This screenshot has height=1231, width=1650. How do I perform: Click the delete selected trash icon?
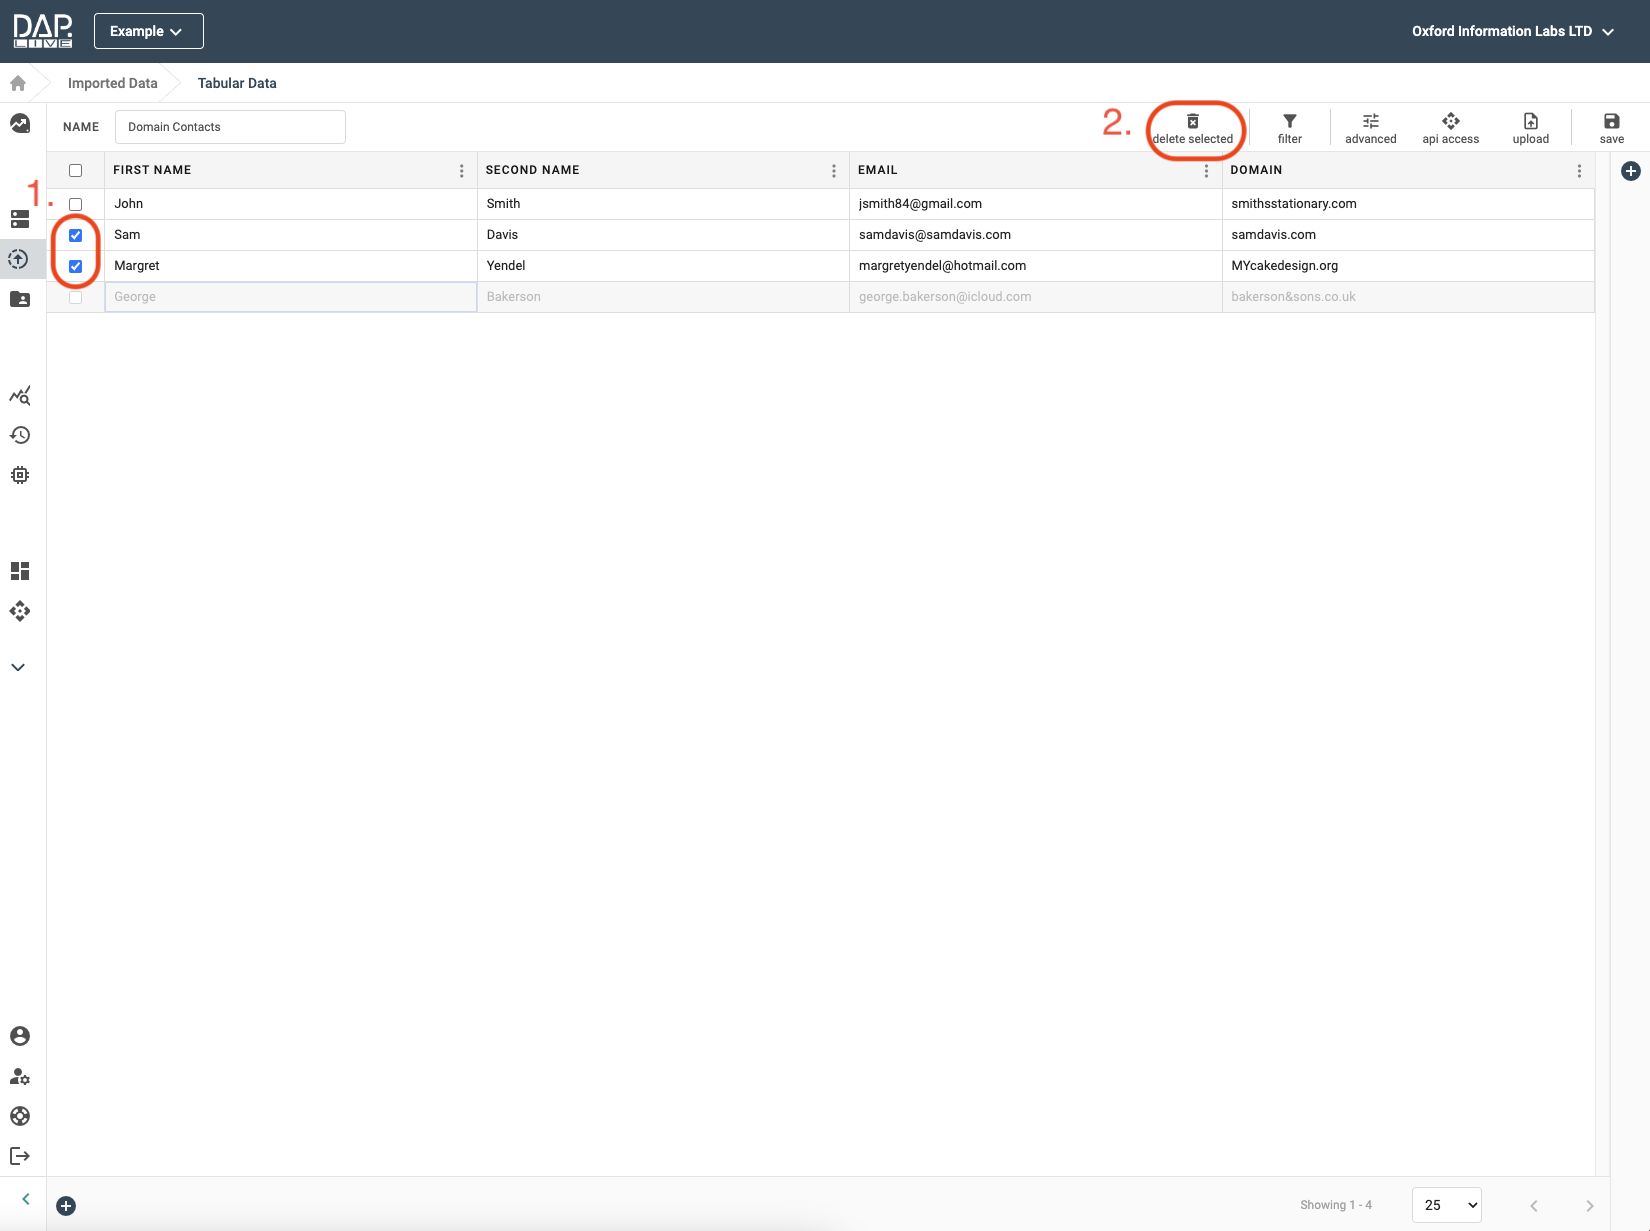point(1192,122)
